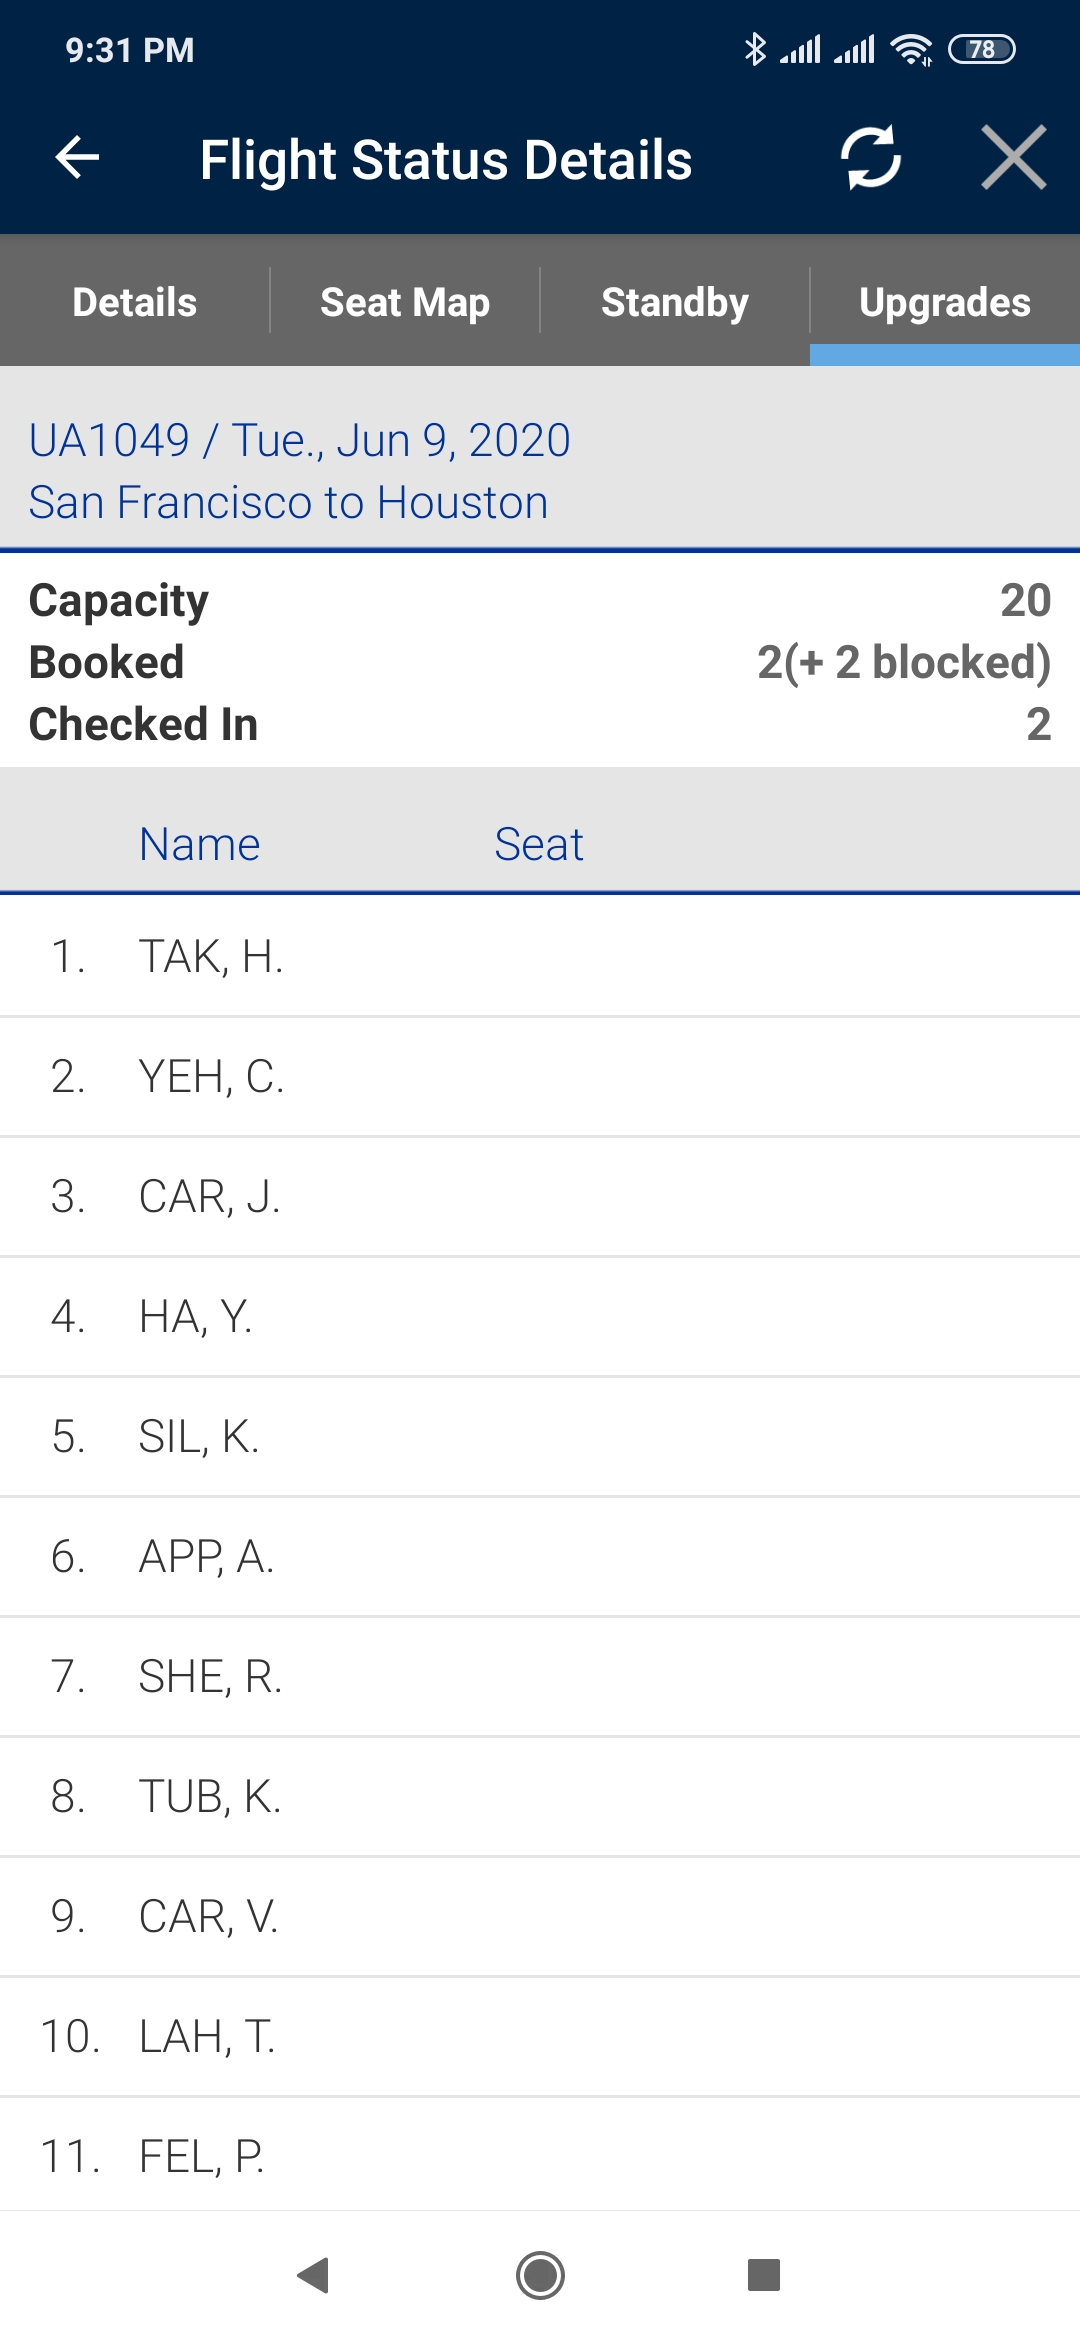Close Flight Status Details screen

[x=1013, y=158]
